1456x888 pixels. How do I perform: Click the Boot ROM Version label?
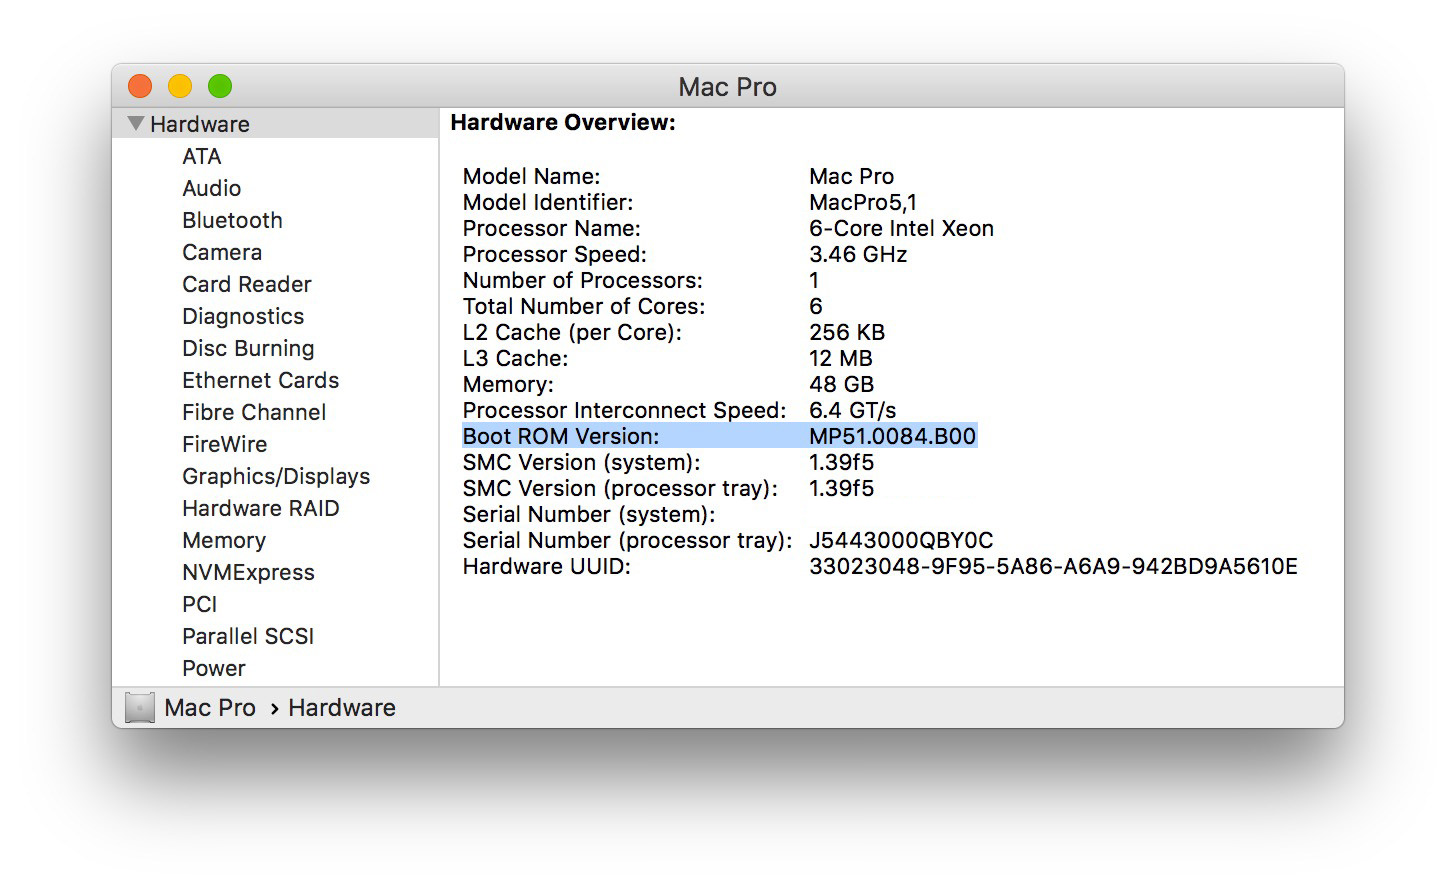tap(561, 436)
